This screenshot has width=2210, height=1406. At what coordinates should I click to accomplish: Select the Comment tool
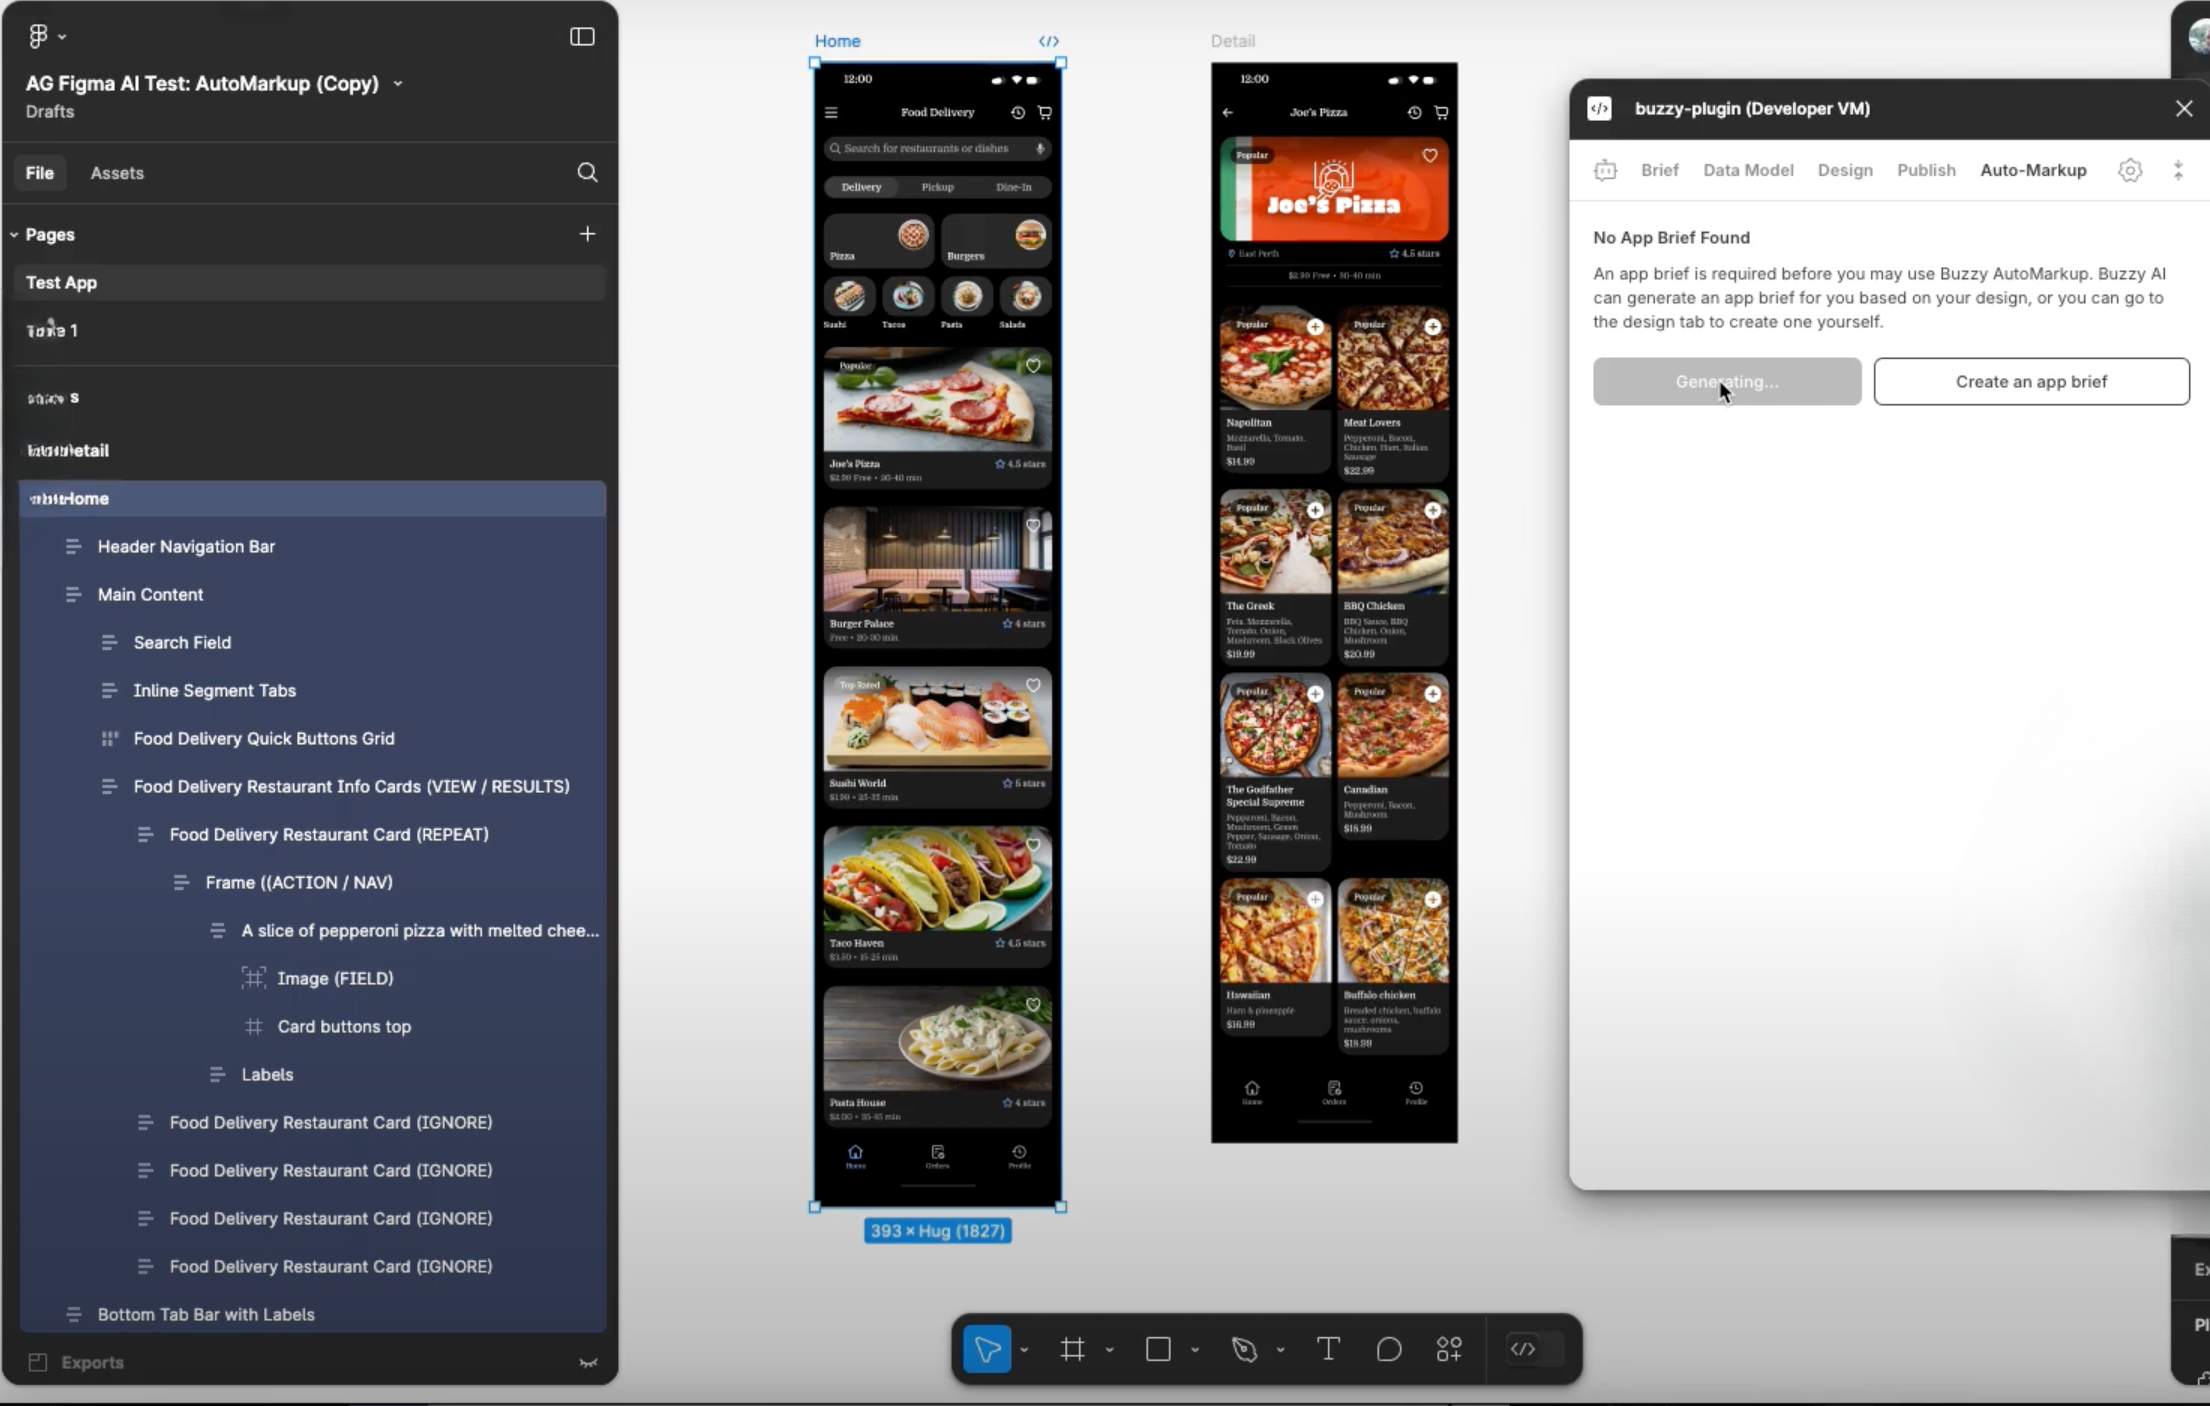click(1389, 1349)
